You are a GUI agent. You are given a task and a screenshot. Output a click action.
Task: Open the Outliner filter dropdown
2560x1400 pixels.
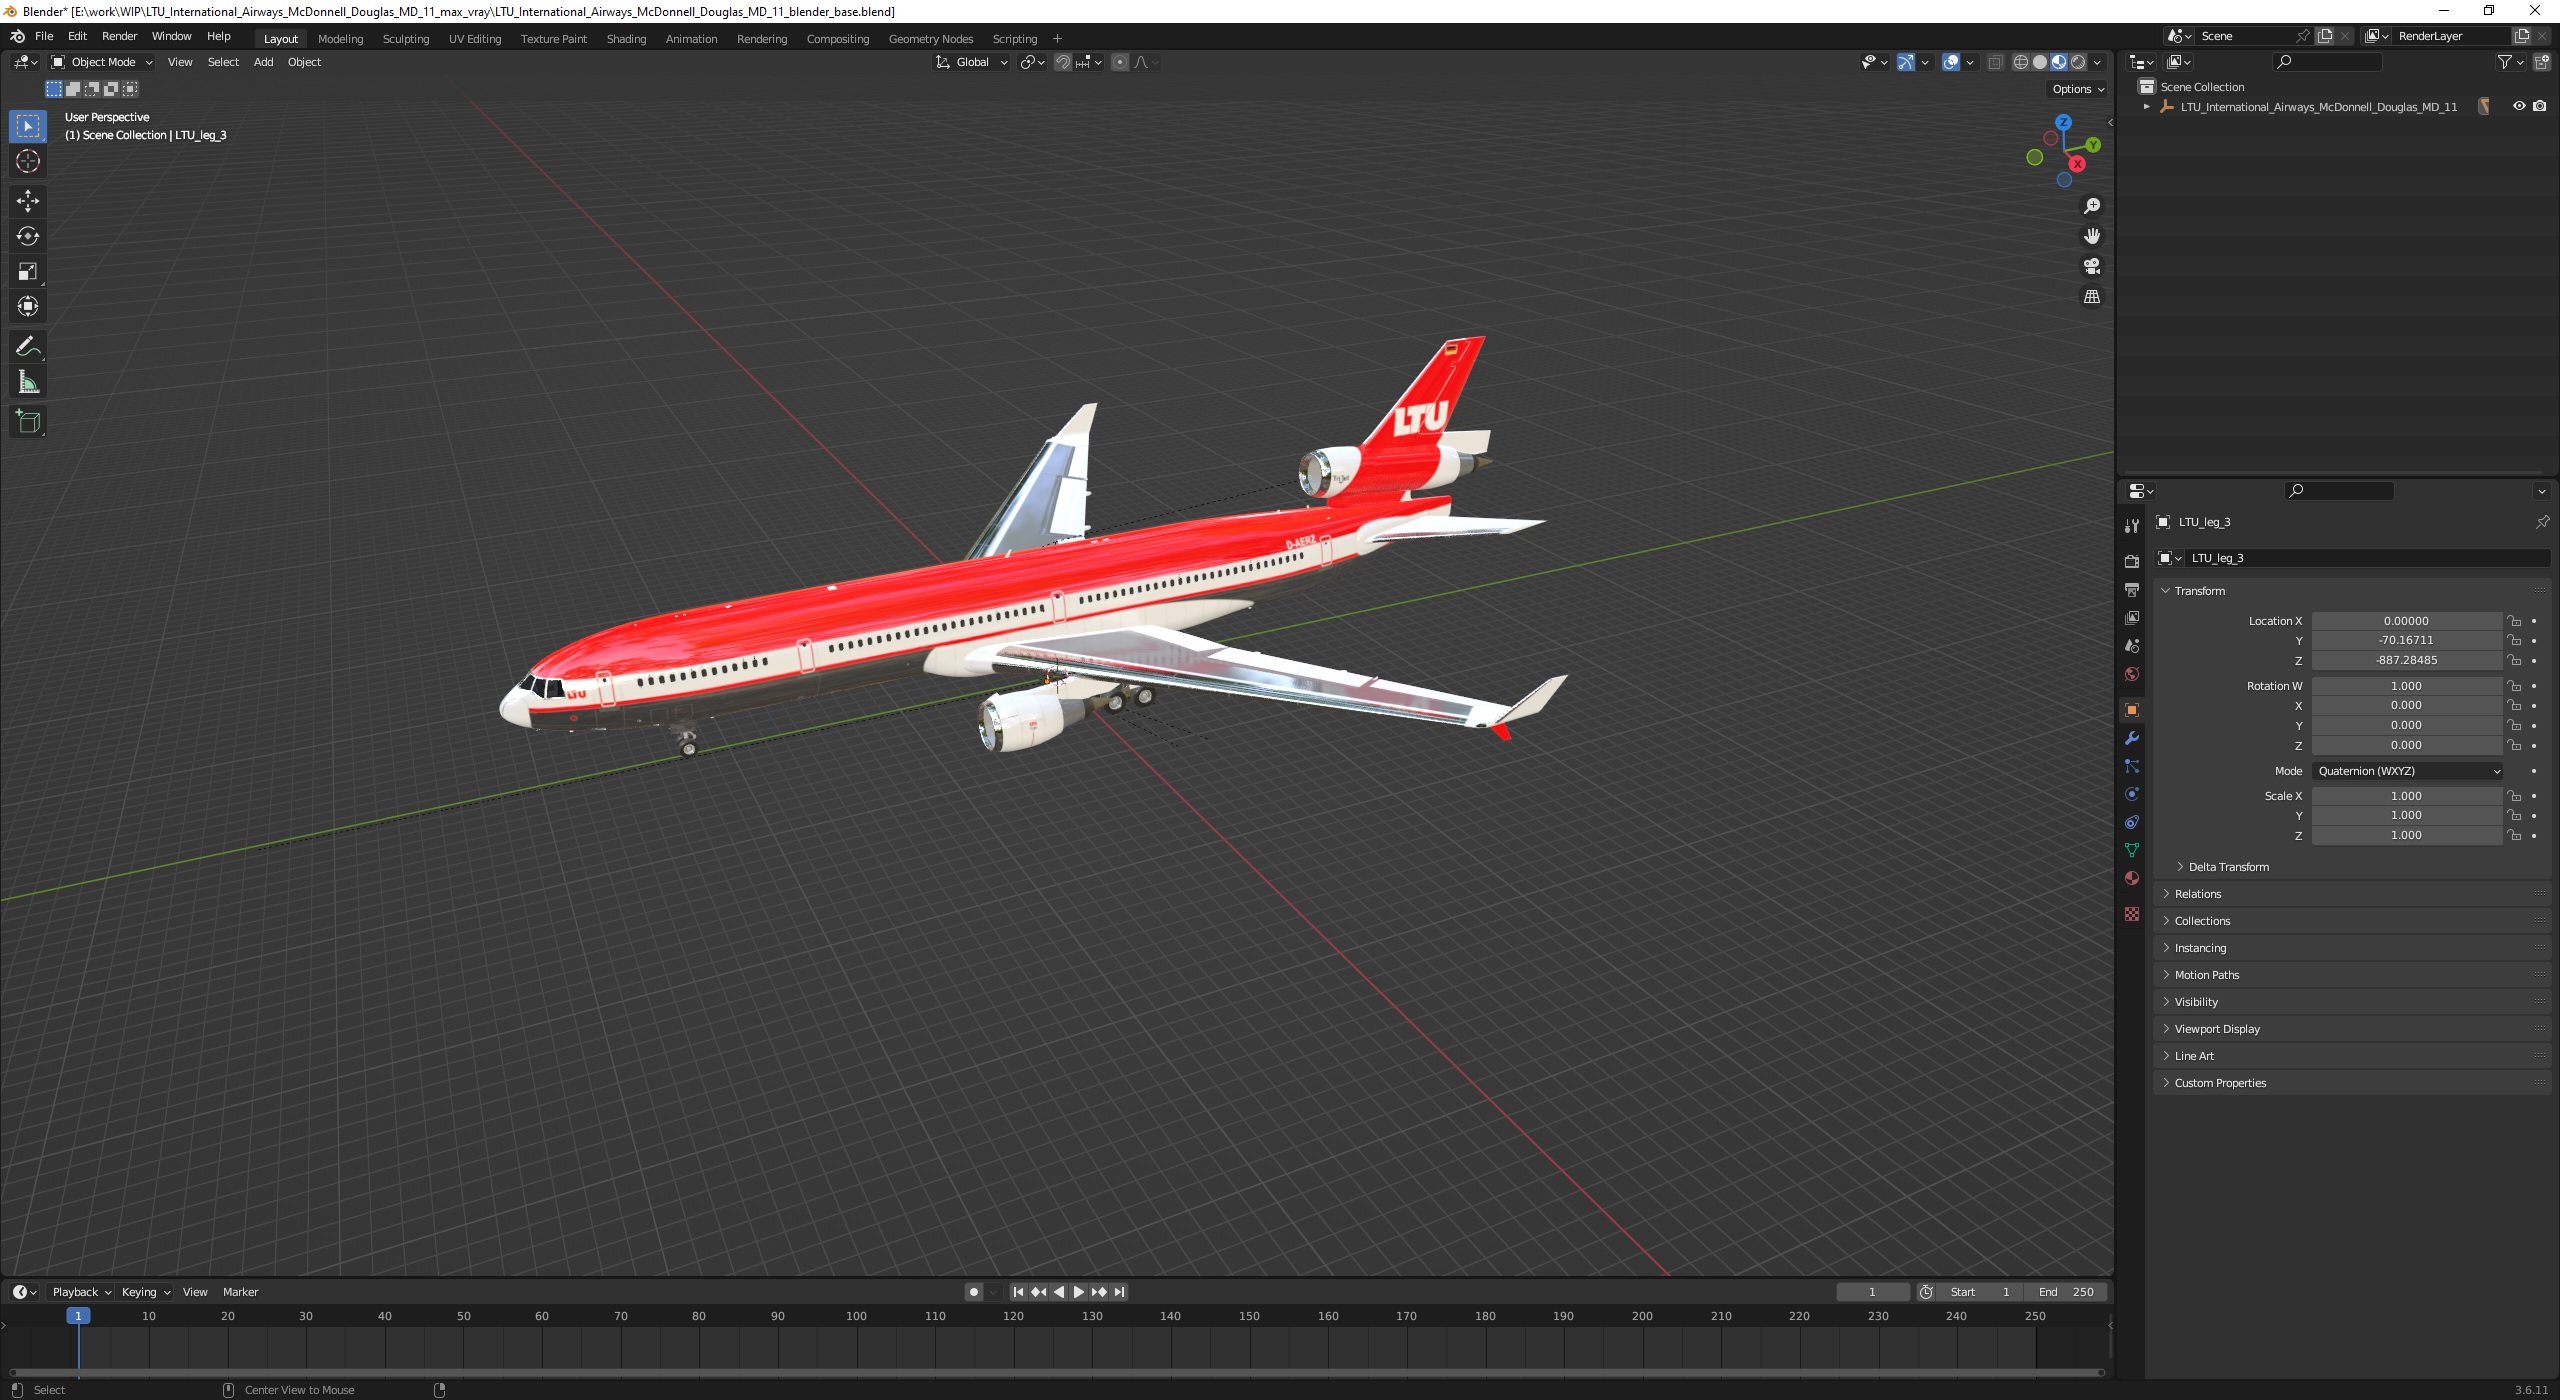[x=2510, y=62]
